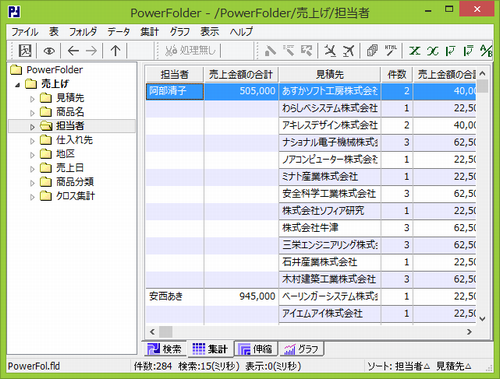Click the second green sort arrow icon
The image size is (500, 379).
469,51
